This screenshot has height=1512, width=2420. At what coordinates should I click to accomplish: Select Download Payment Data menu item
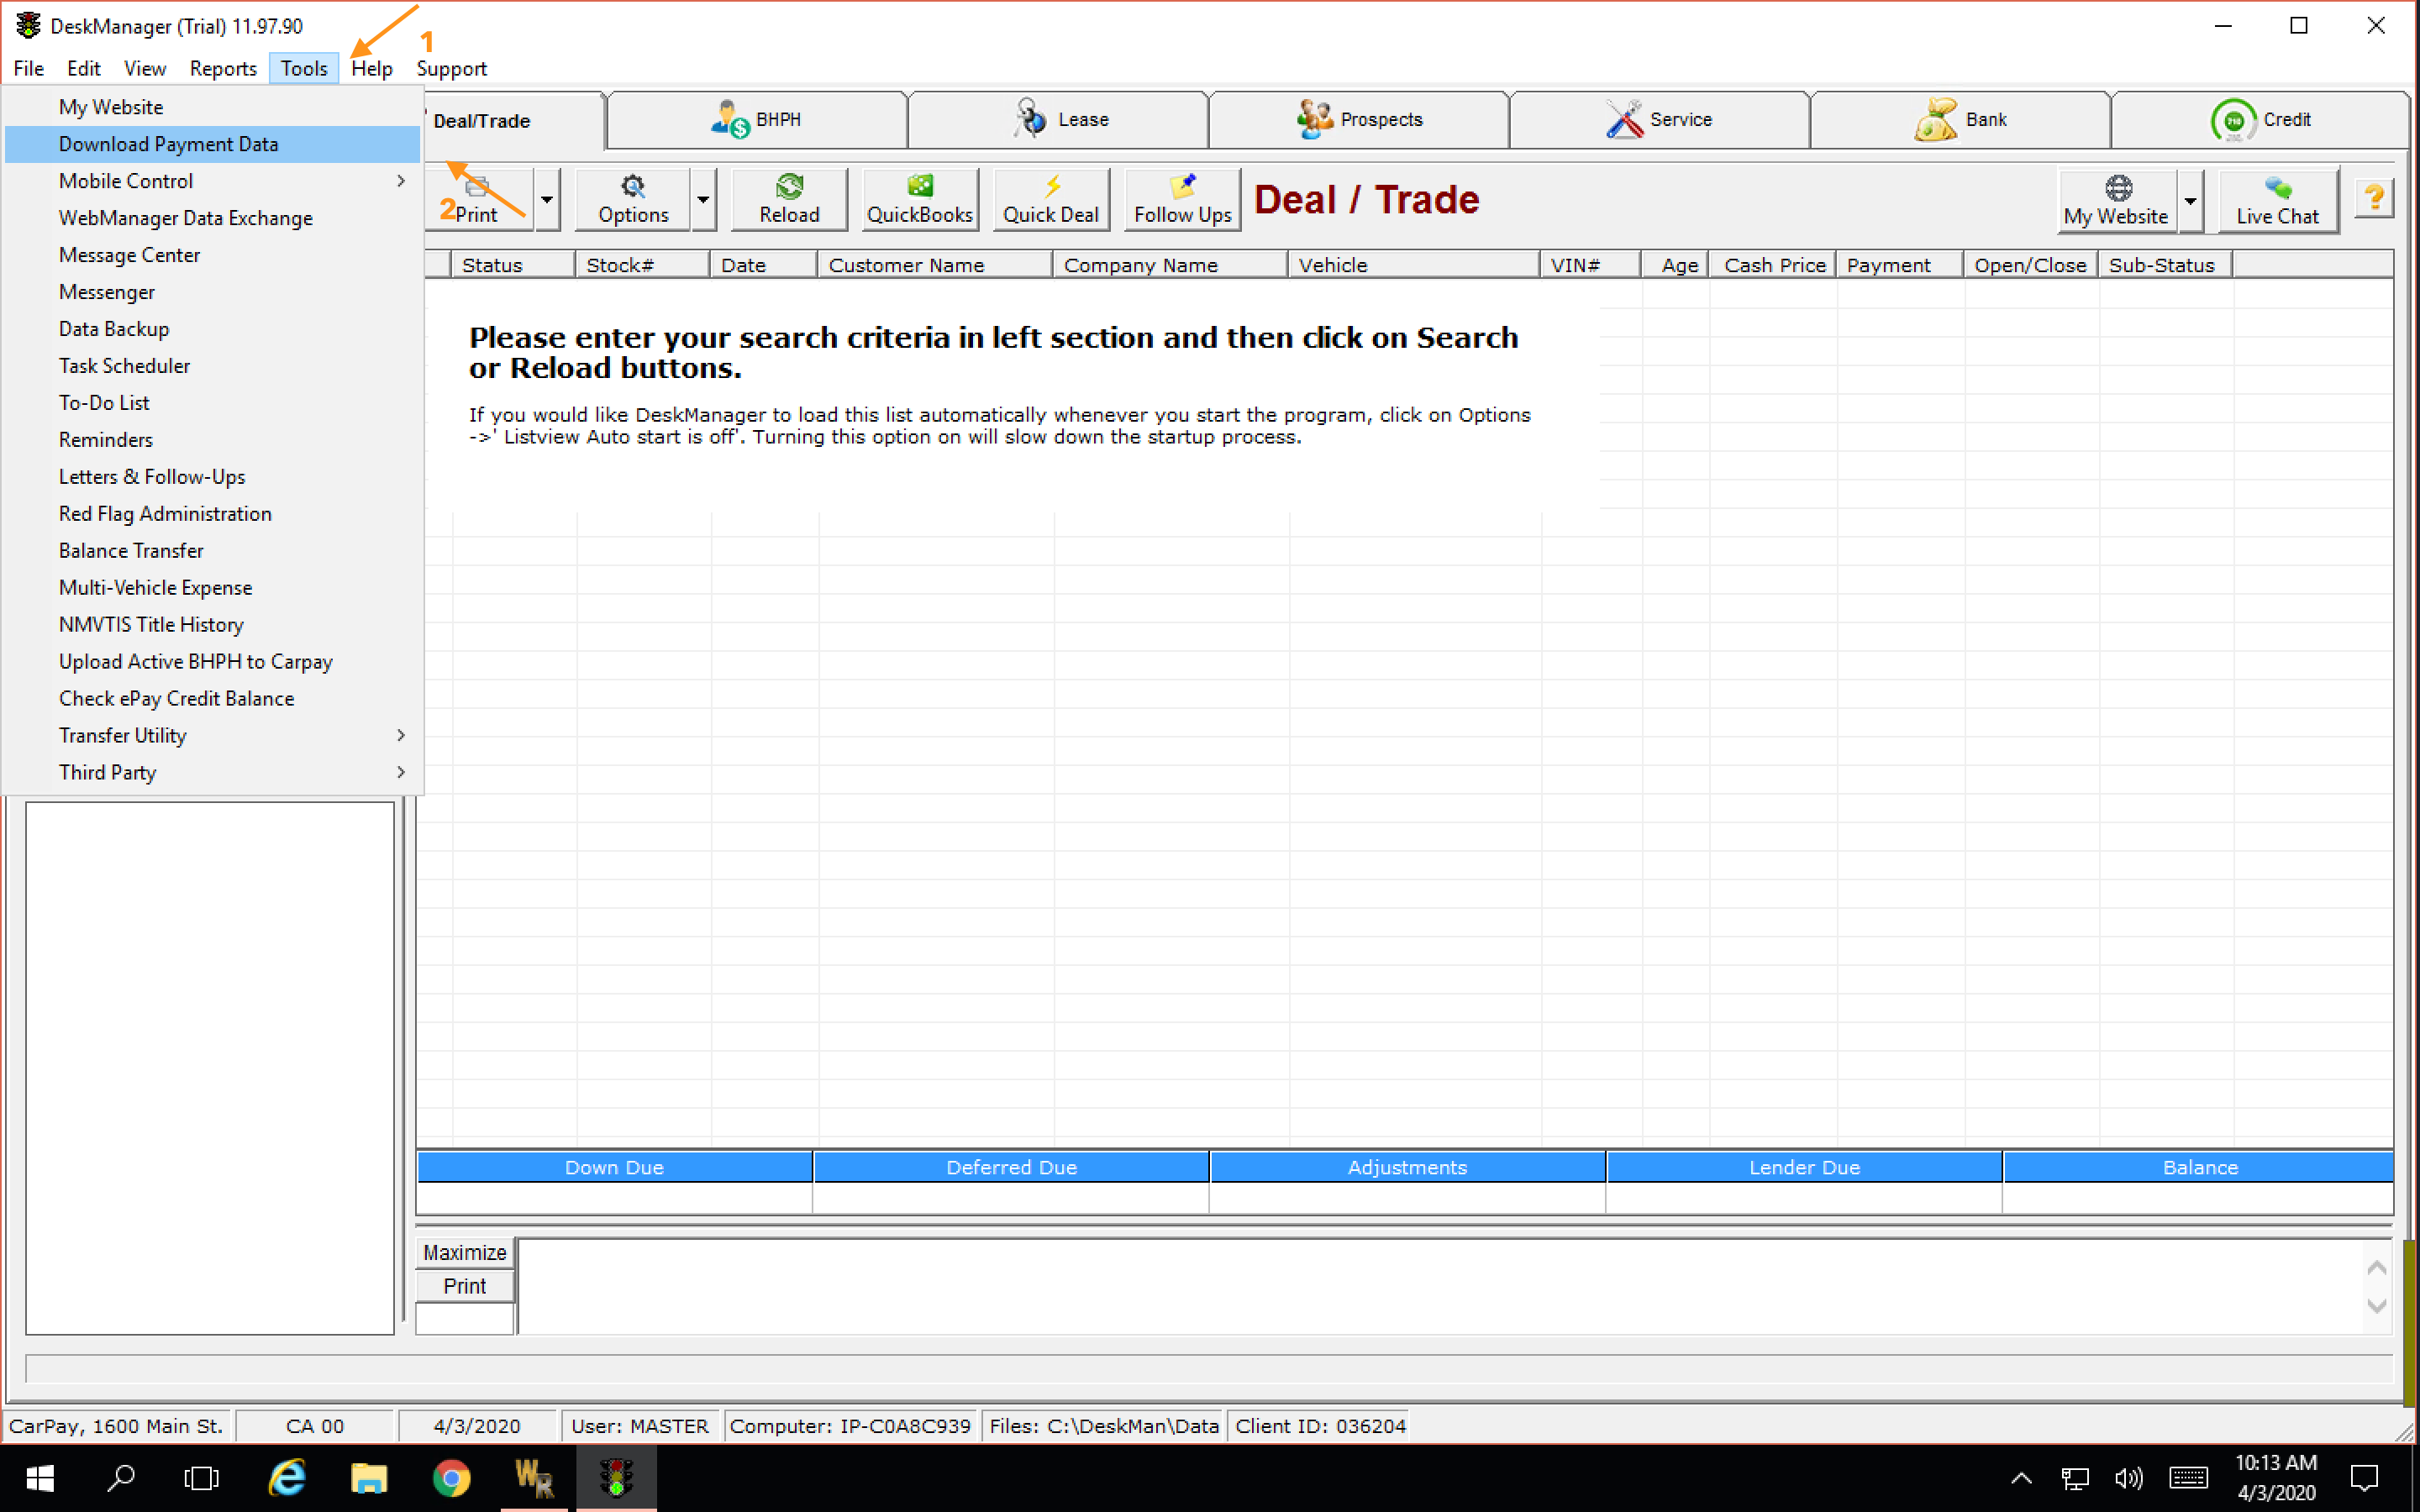pyautogui.click(x=168, y=144)
